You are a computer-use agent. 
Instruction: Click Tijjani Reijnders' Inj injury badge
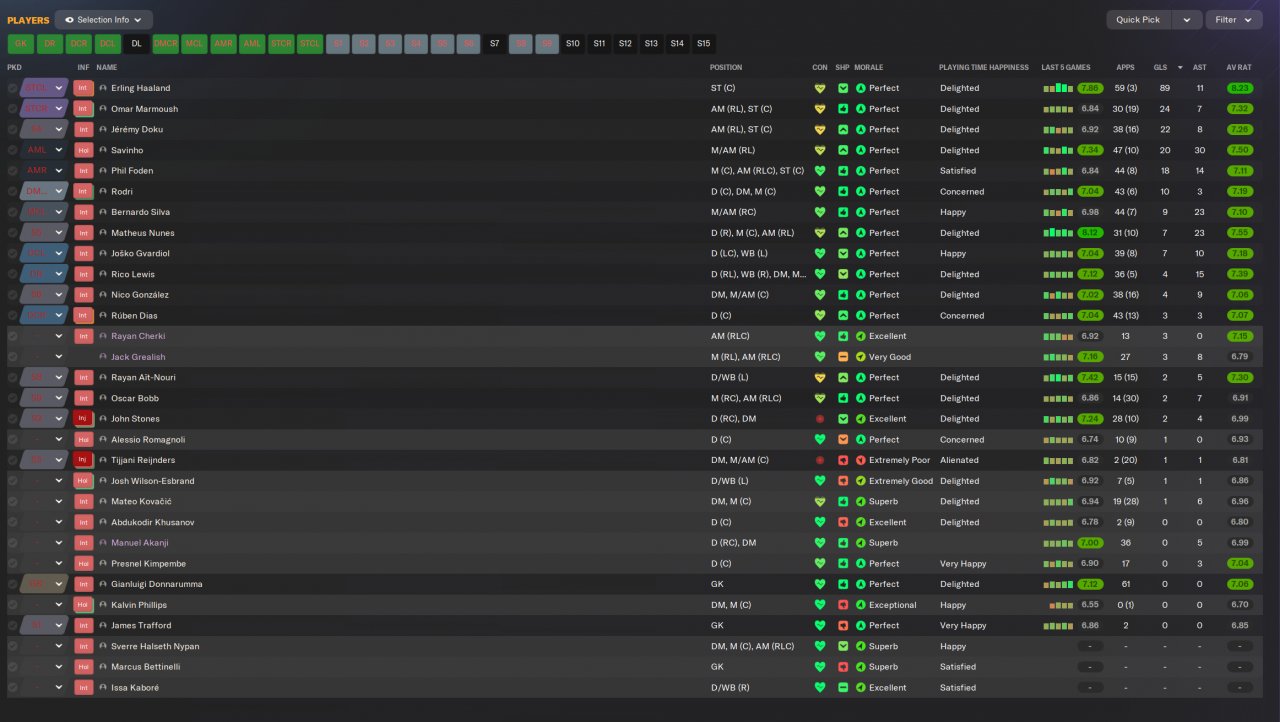(84, 460)
